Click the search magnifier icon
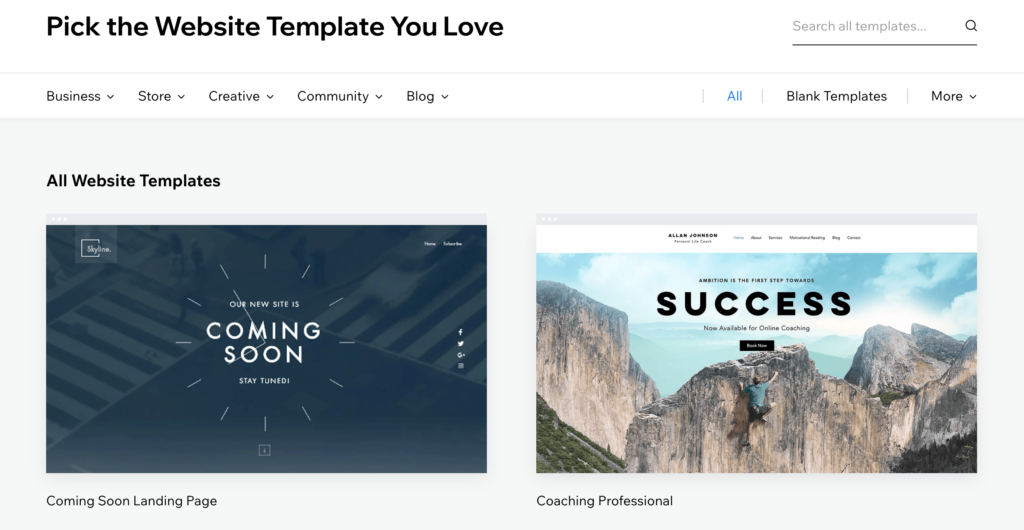 (x=970, y=26)
